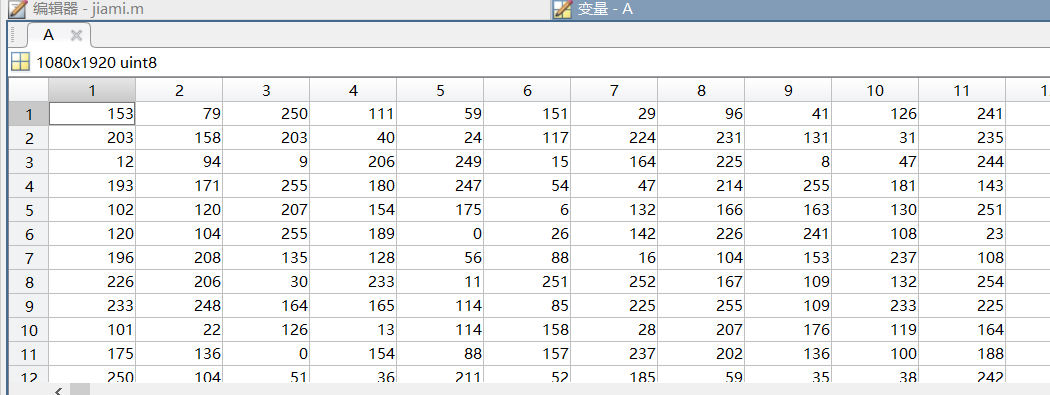Click cell 85 in row 9 column 6
The width and height of the screenshot is (1050, 395).
[x=528, y=306]
